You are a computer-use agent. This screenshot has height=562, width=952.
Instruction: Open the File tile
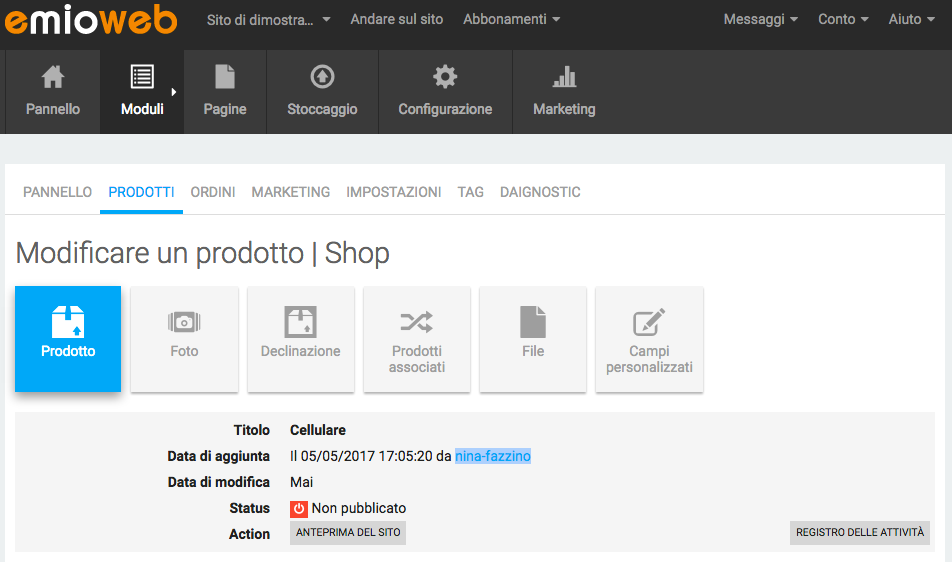[x=533, y=338]
